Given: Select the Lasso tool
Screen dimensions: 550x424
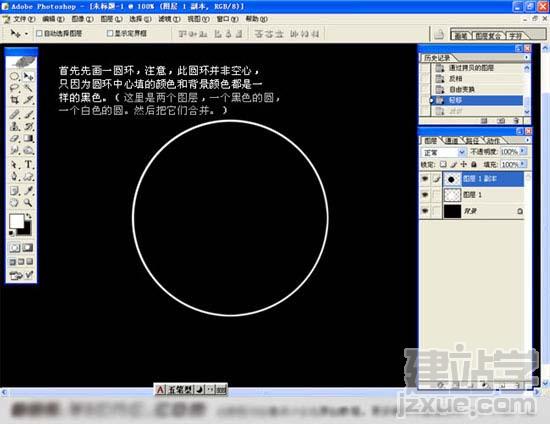Looking at the screenshot, I should 14,88.
